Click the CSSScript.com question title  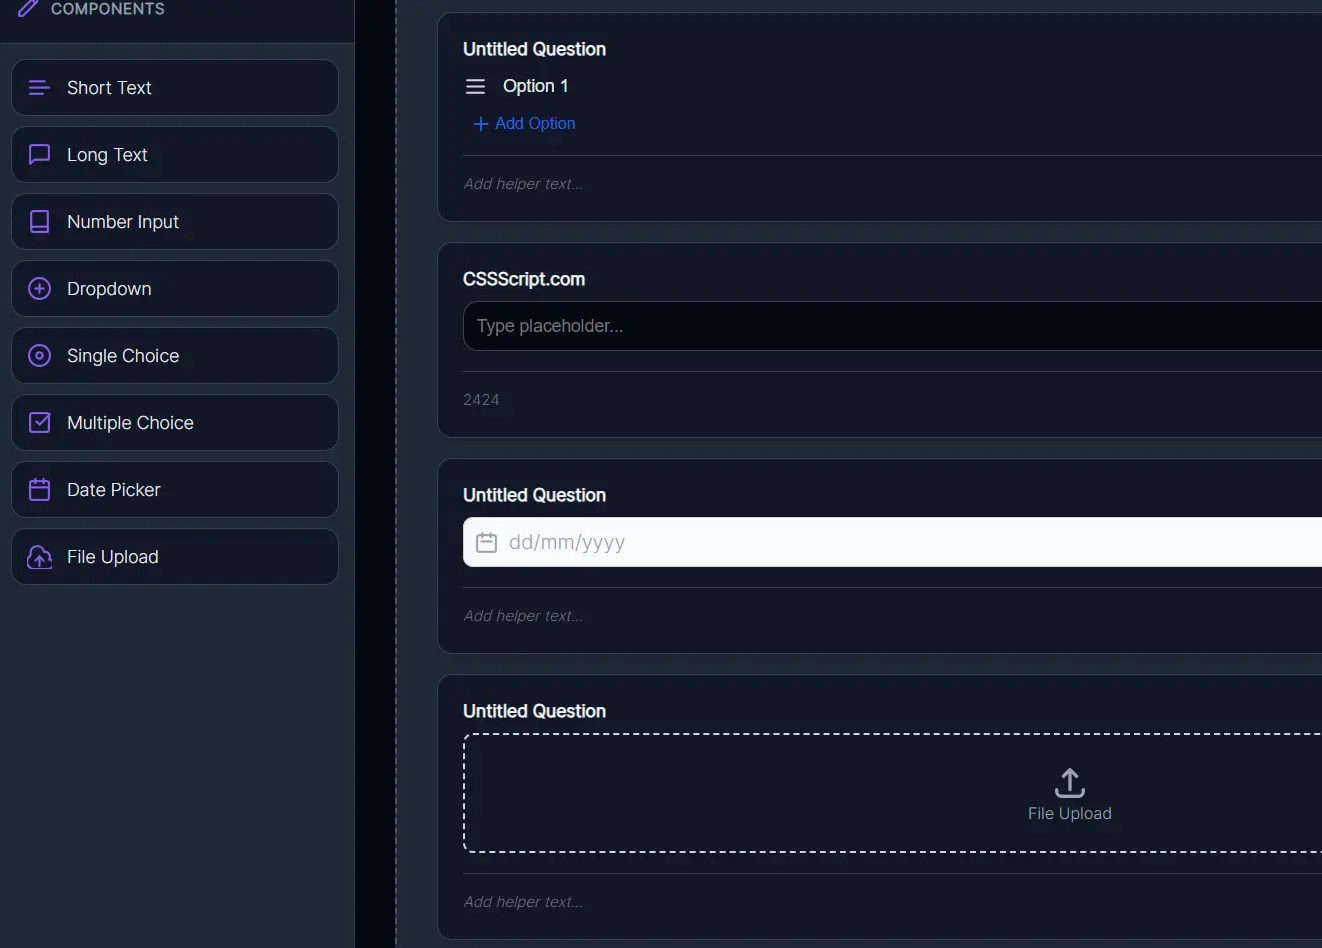click(x=524, y=279)
